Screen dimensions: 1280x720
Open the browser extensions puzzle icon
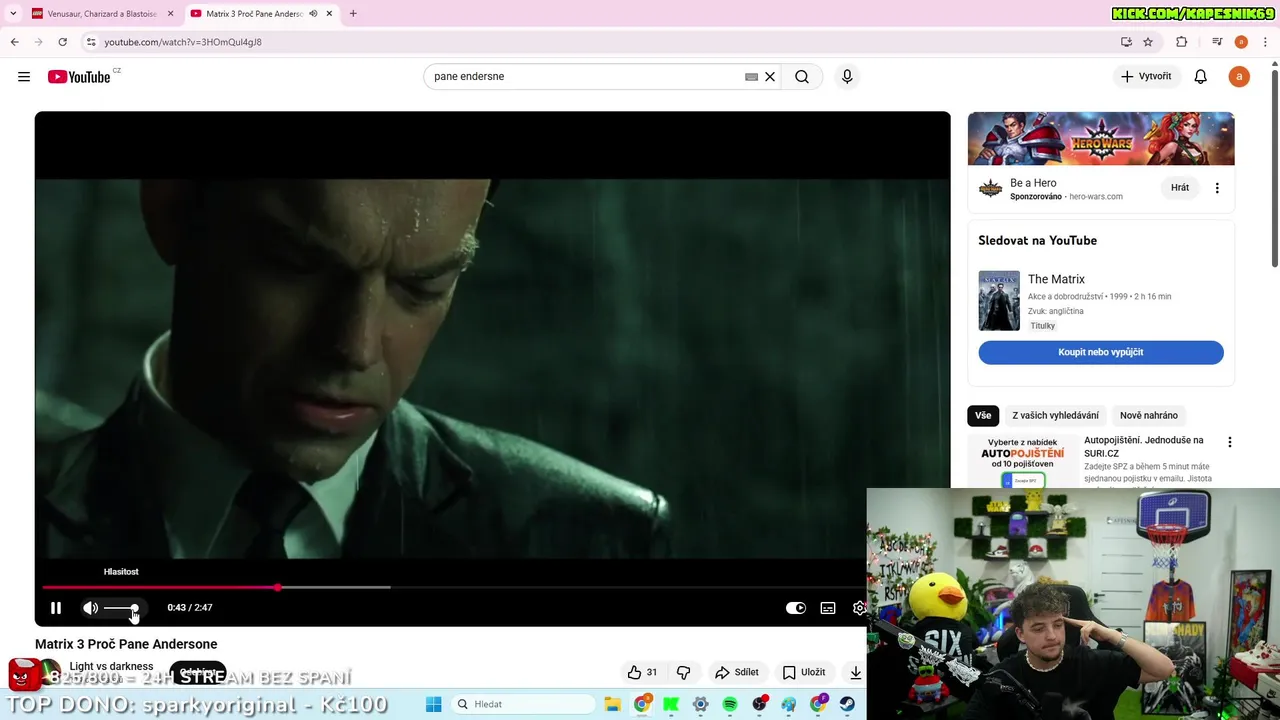pyautogui.click(x=1182, y=42)
